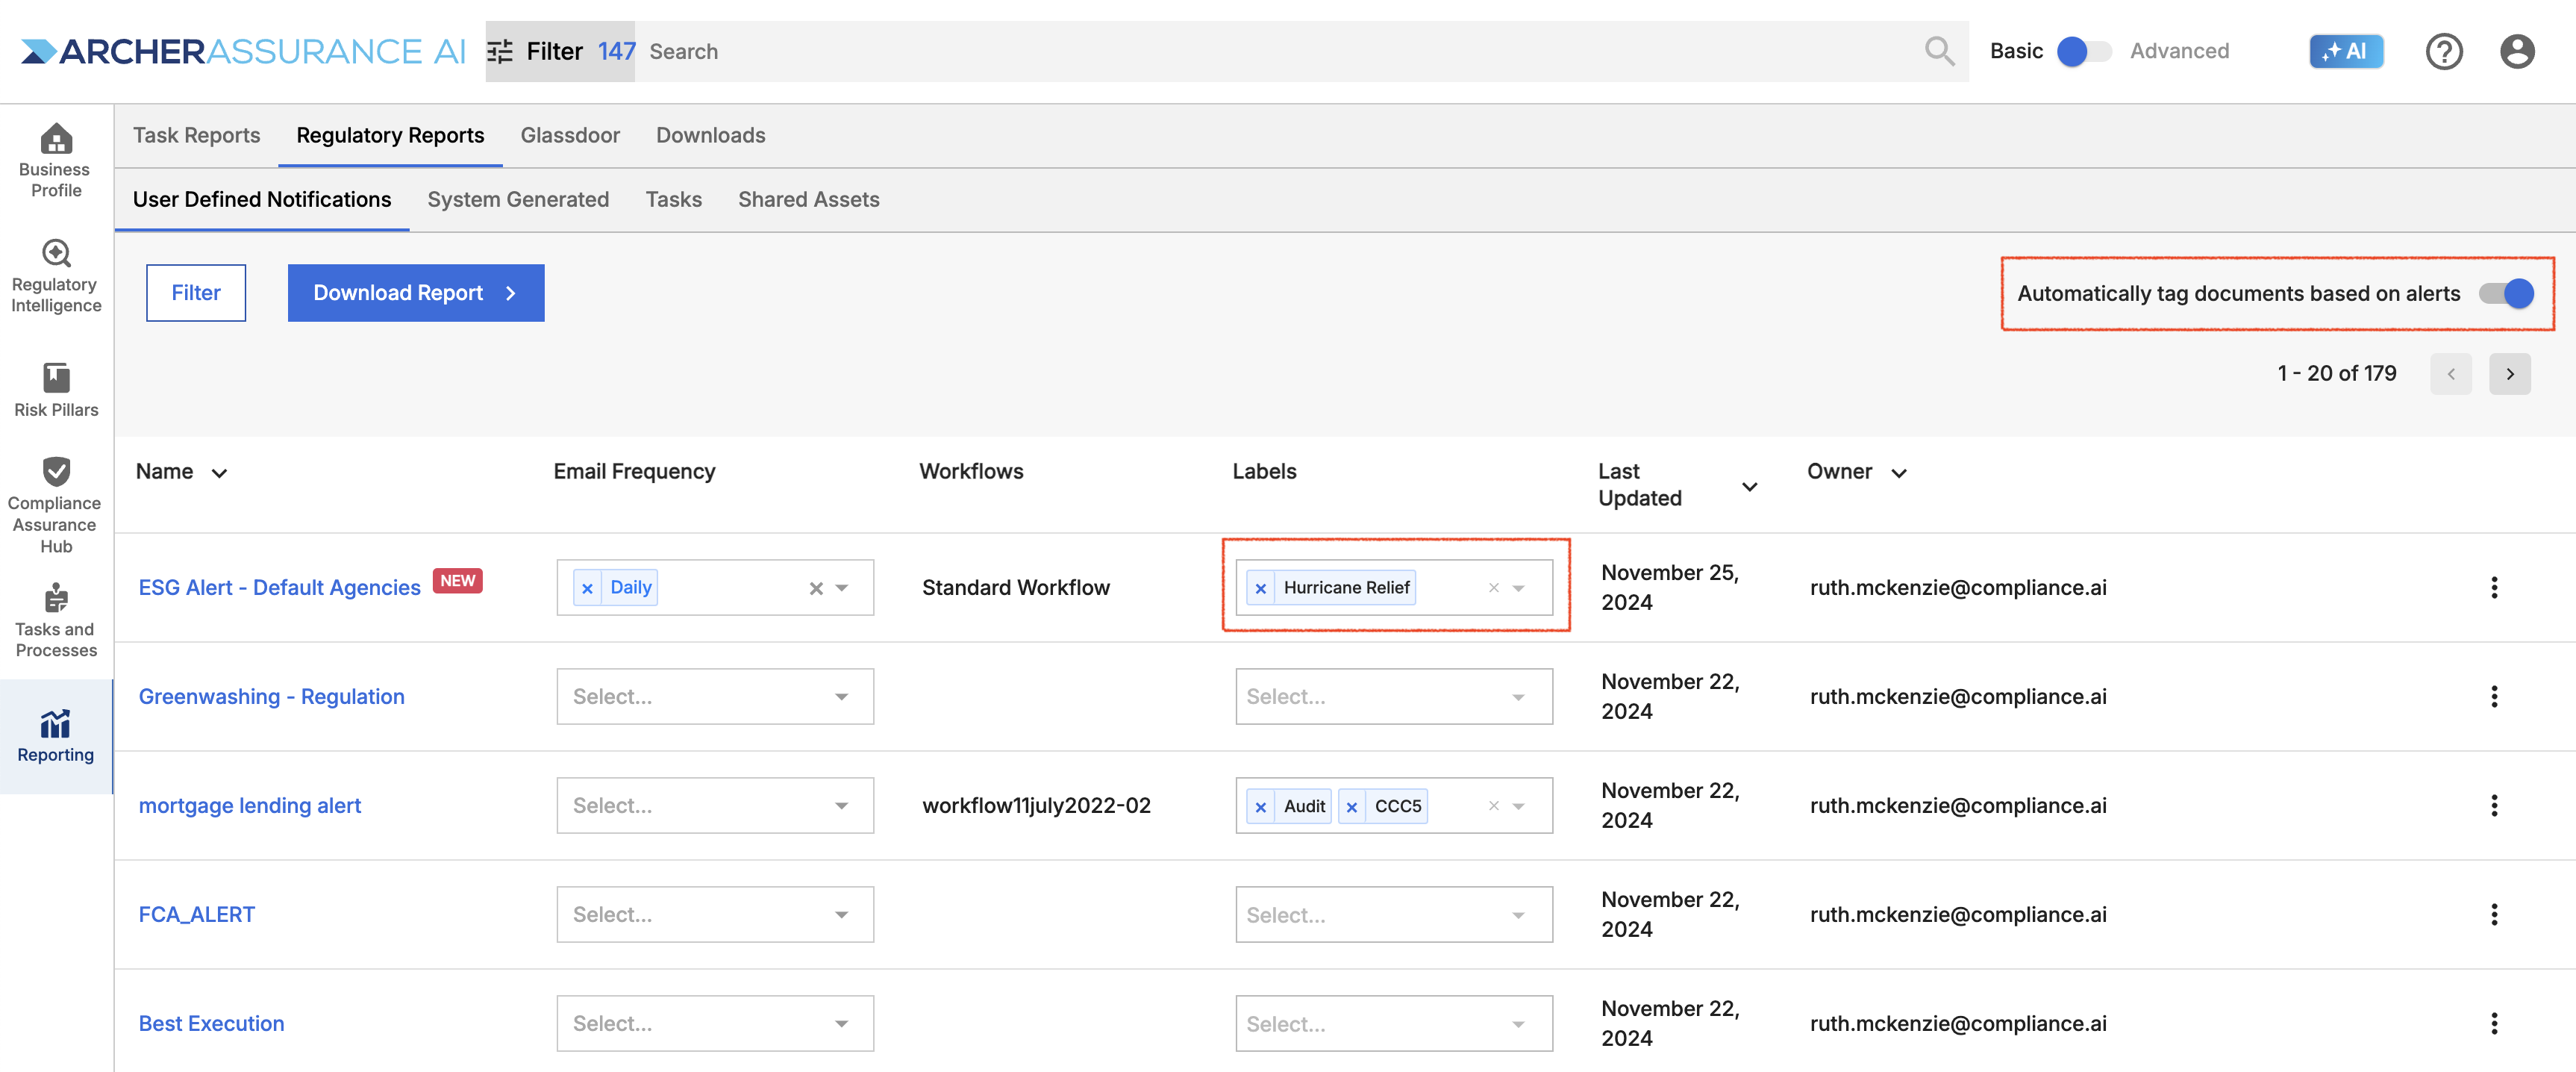Viewport: 2576px width, 1072px height.
Task: Click the Archer Assurance AI logo
Action: pos(243,51)
